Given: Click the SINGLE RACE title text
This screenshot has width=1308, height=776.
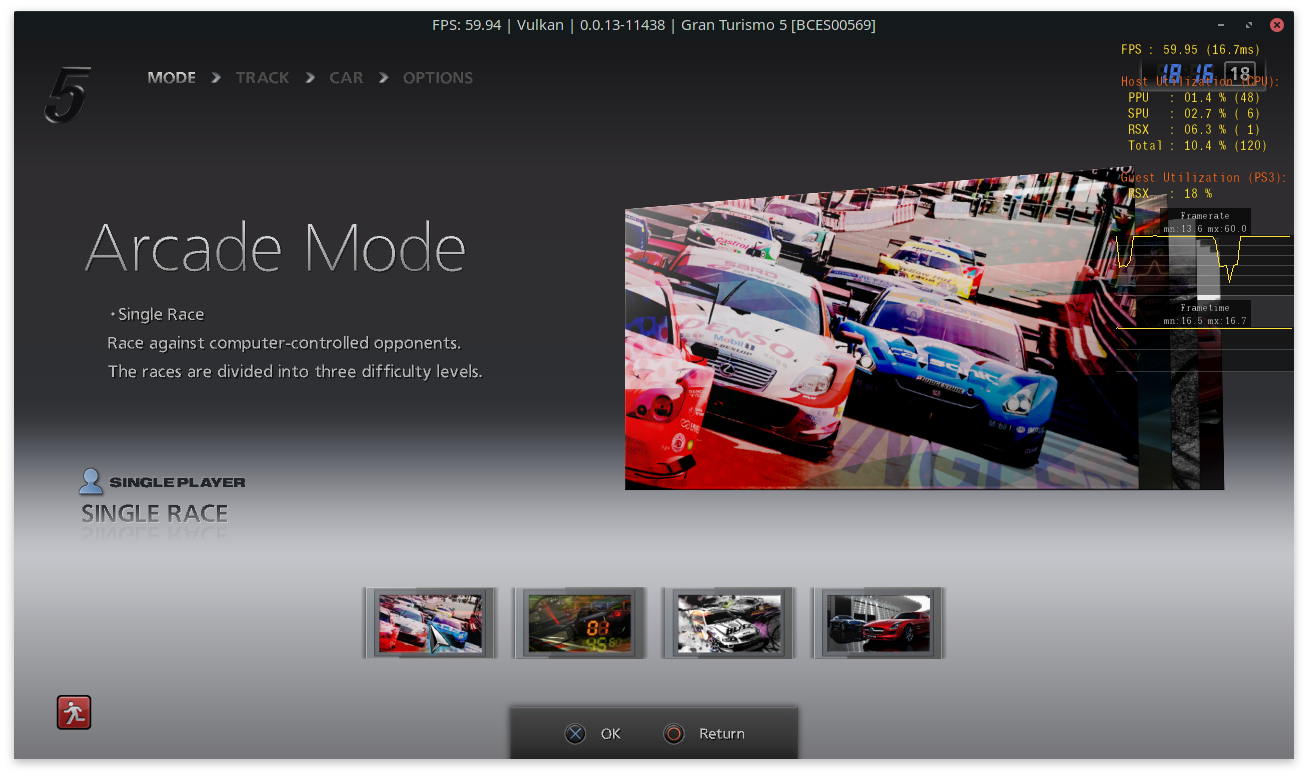Looking at the screenshot, I should (155, 514).
